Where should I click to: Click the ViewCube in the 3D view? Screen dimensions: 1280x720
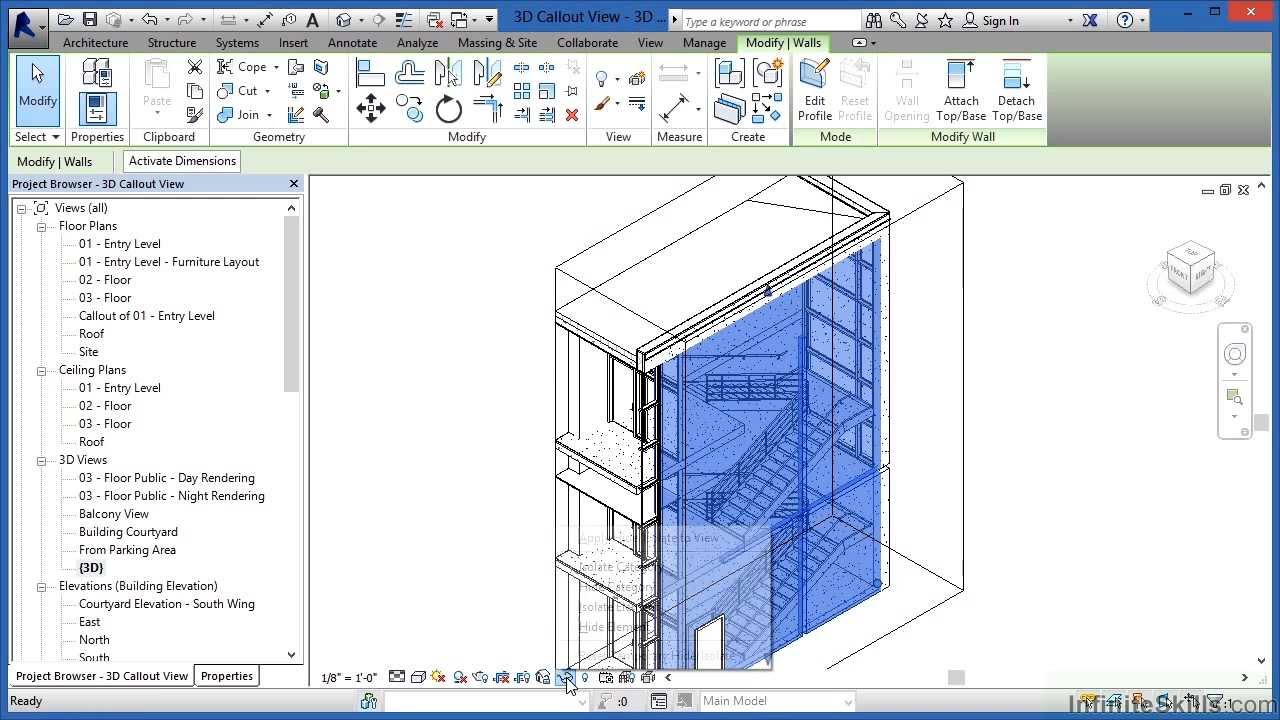tap(1190, 271)
